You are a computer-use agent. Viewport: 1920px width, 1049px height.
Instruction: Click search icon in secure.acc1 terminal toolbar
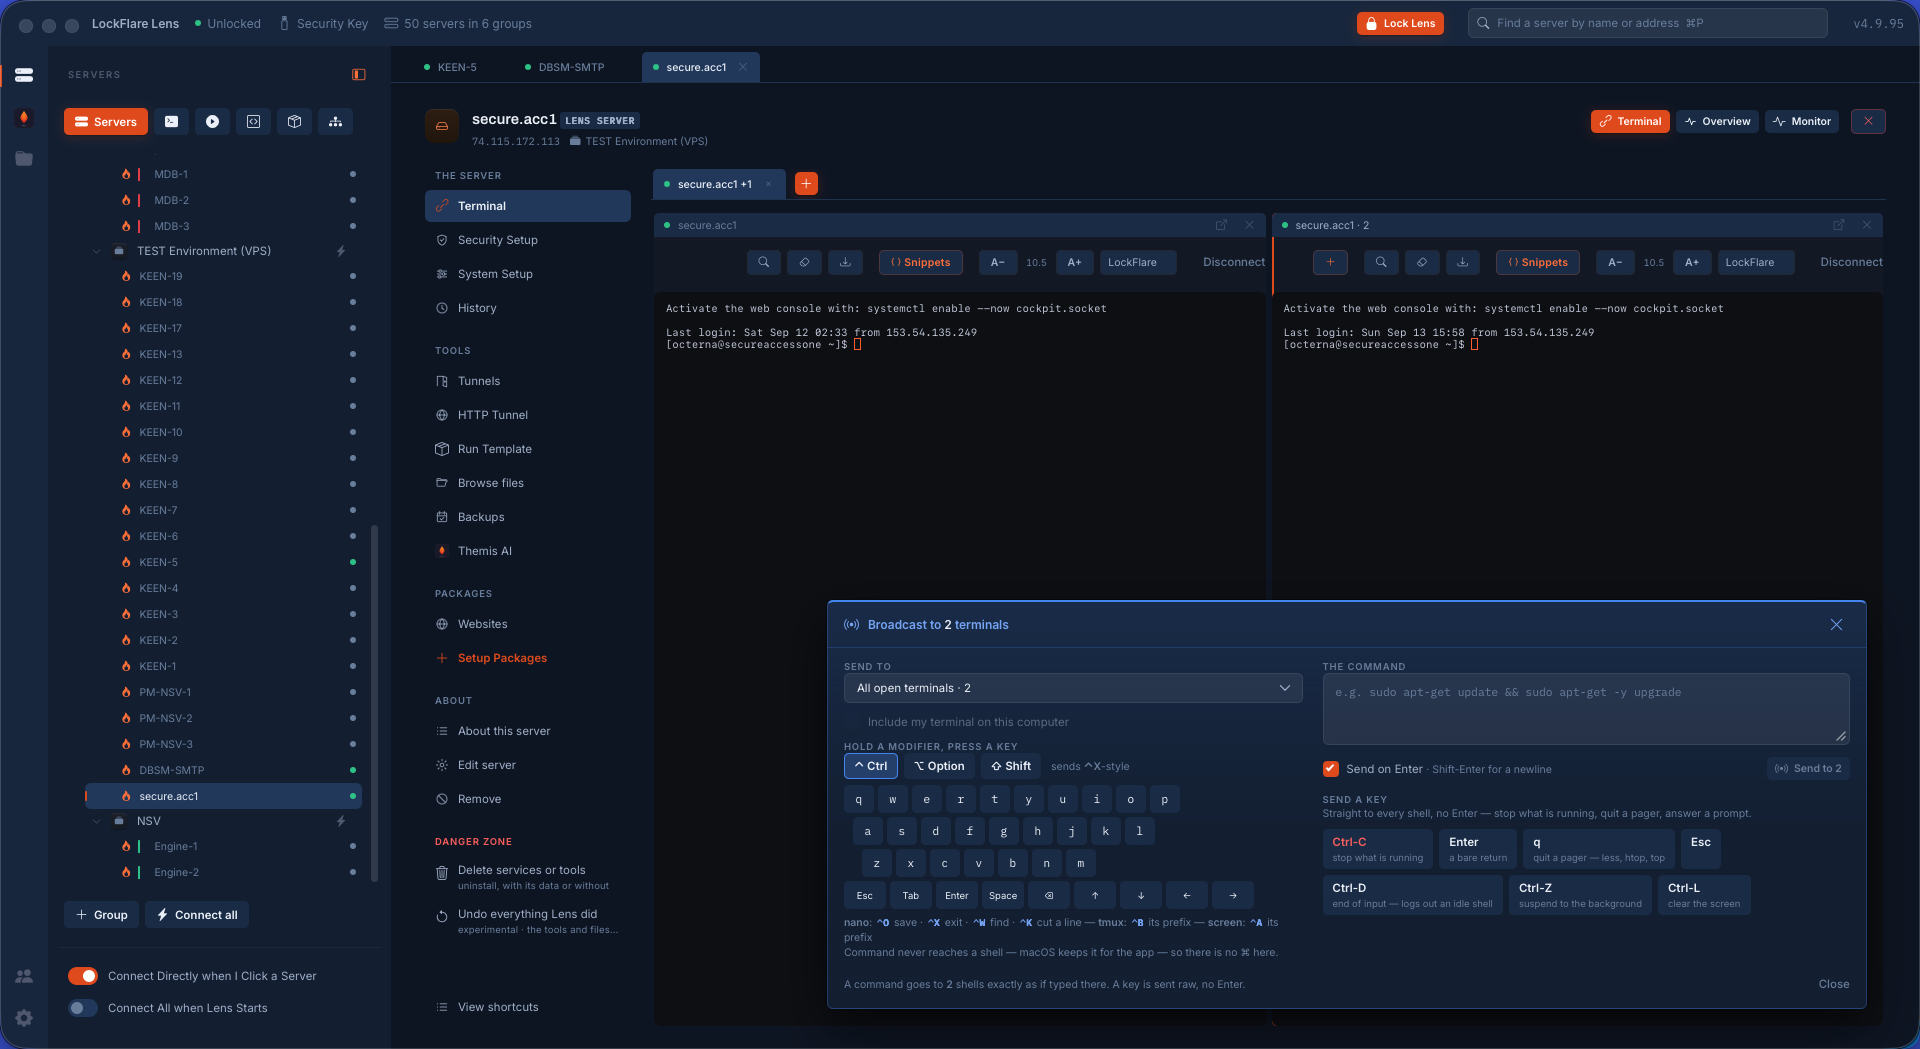tap(764, 262)
